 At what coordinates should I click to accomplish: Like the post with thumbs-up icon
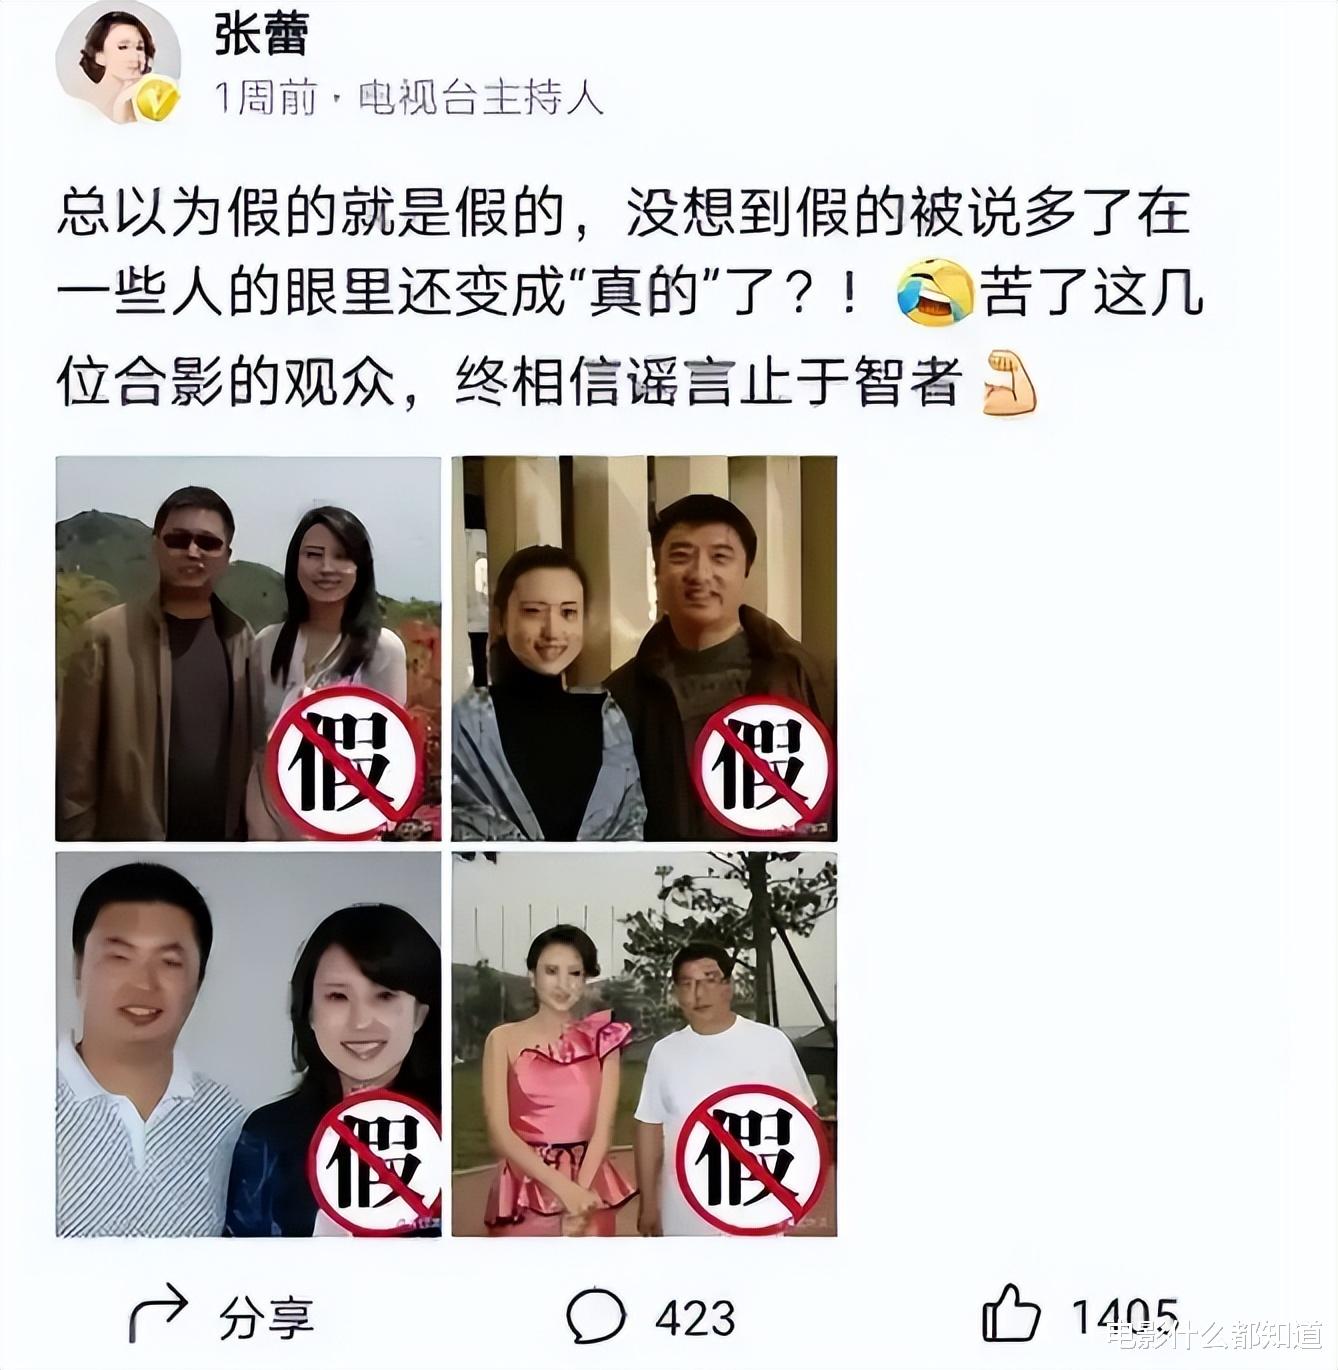pos(1011,1312)
